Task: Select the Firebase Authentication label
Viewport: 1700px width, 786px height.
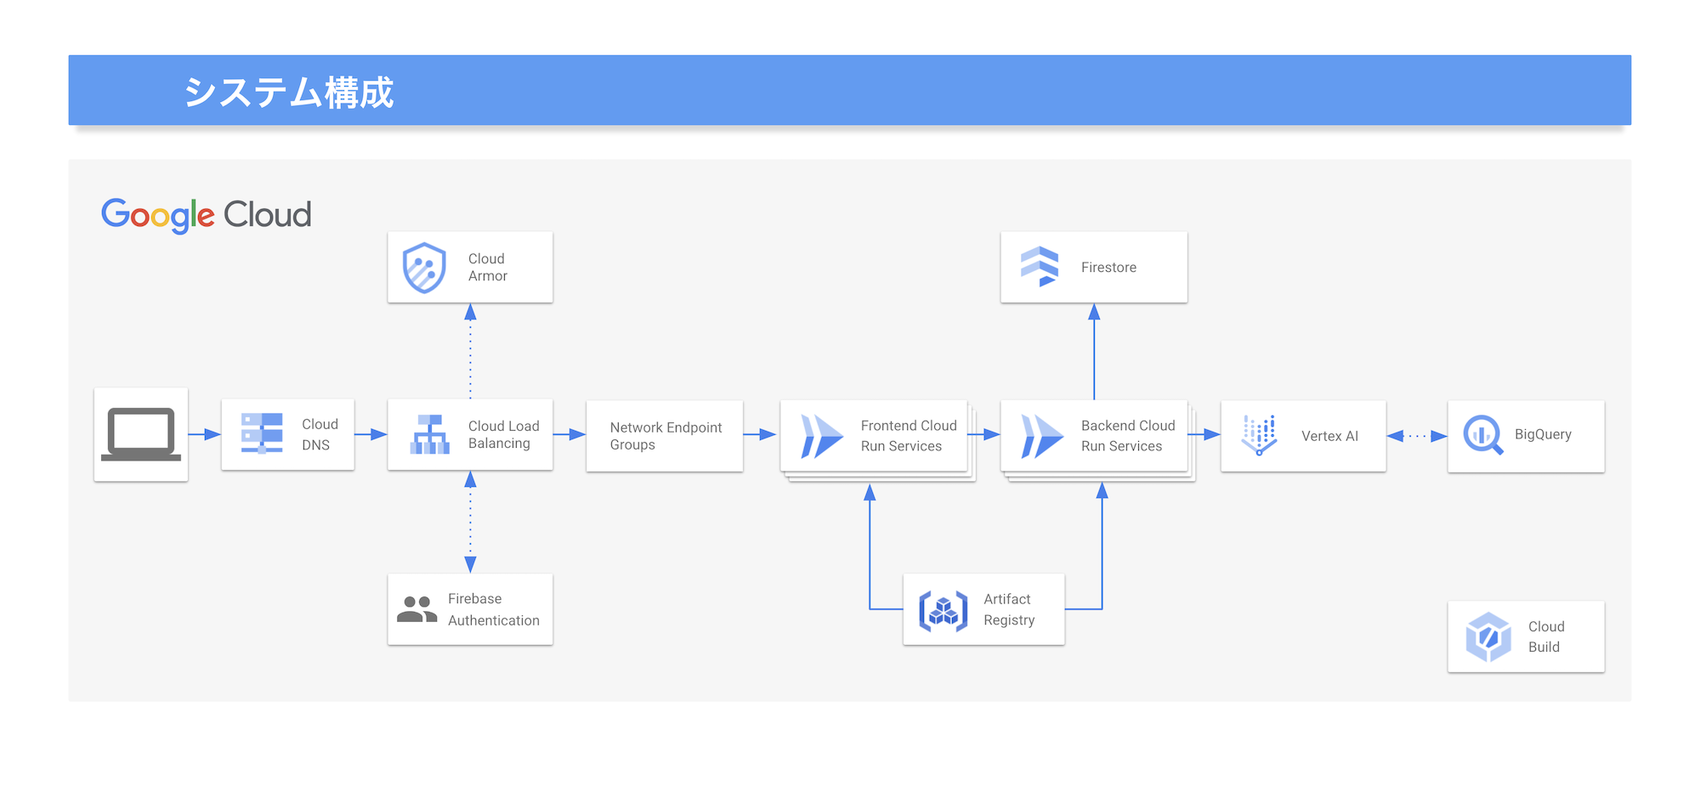Action: click(493, 609)
